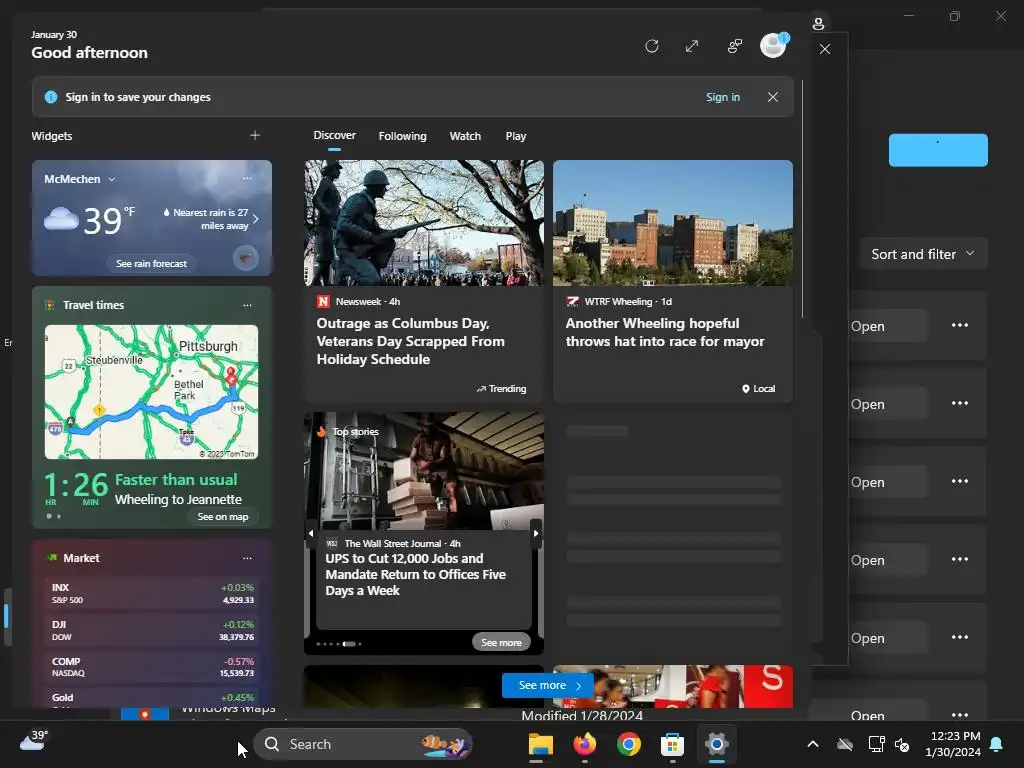Open Sort and filter dropdown
The width and height of the screenshot is (1024, 768).
(x=923, y=254)
